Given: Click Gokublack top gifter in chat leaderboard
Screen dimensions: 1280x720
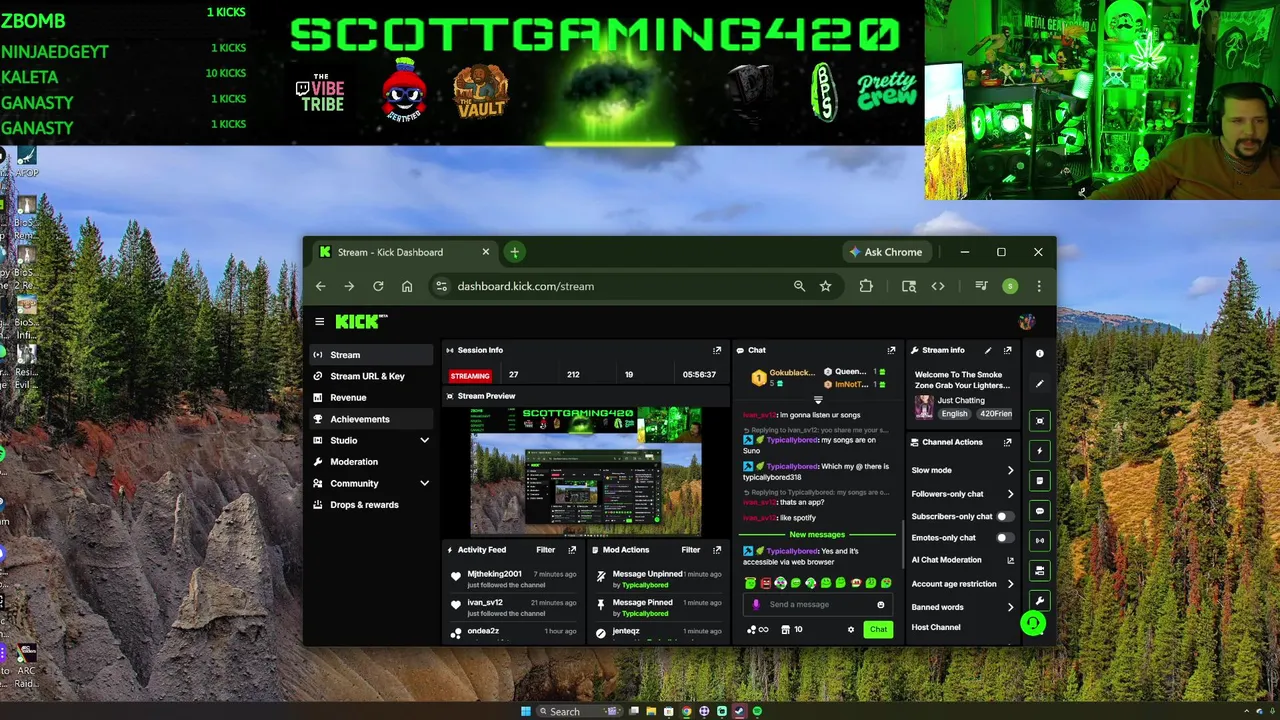Looking at the screenshot, I should (784, 377).
